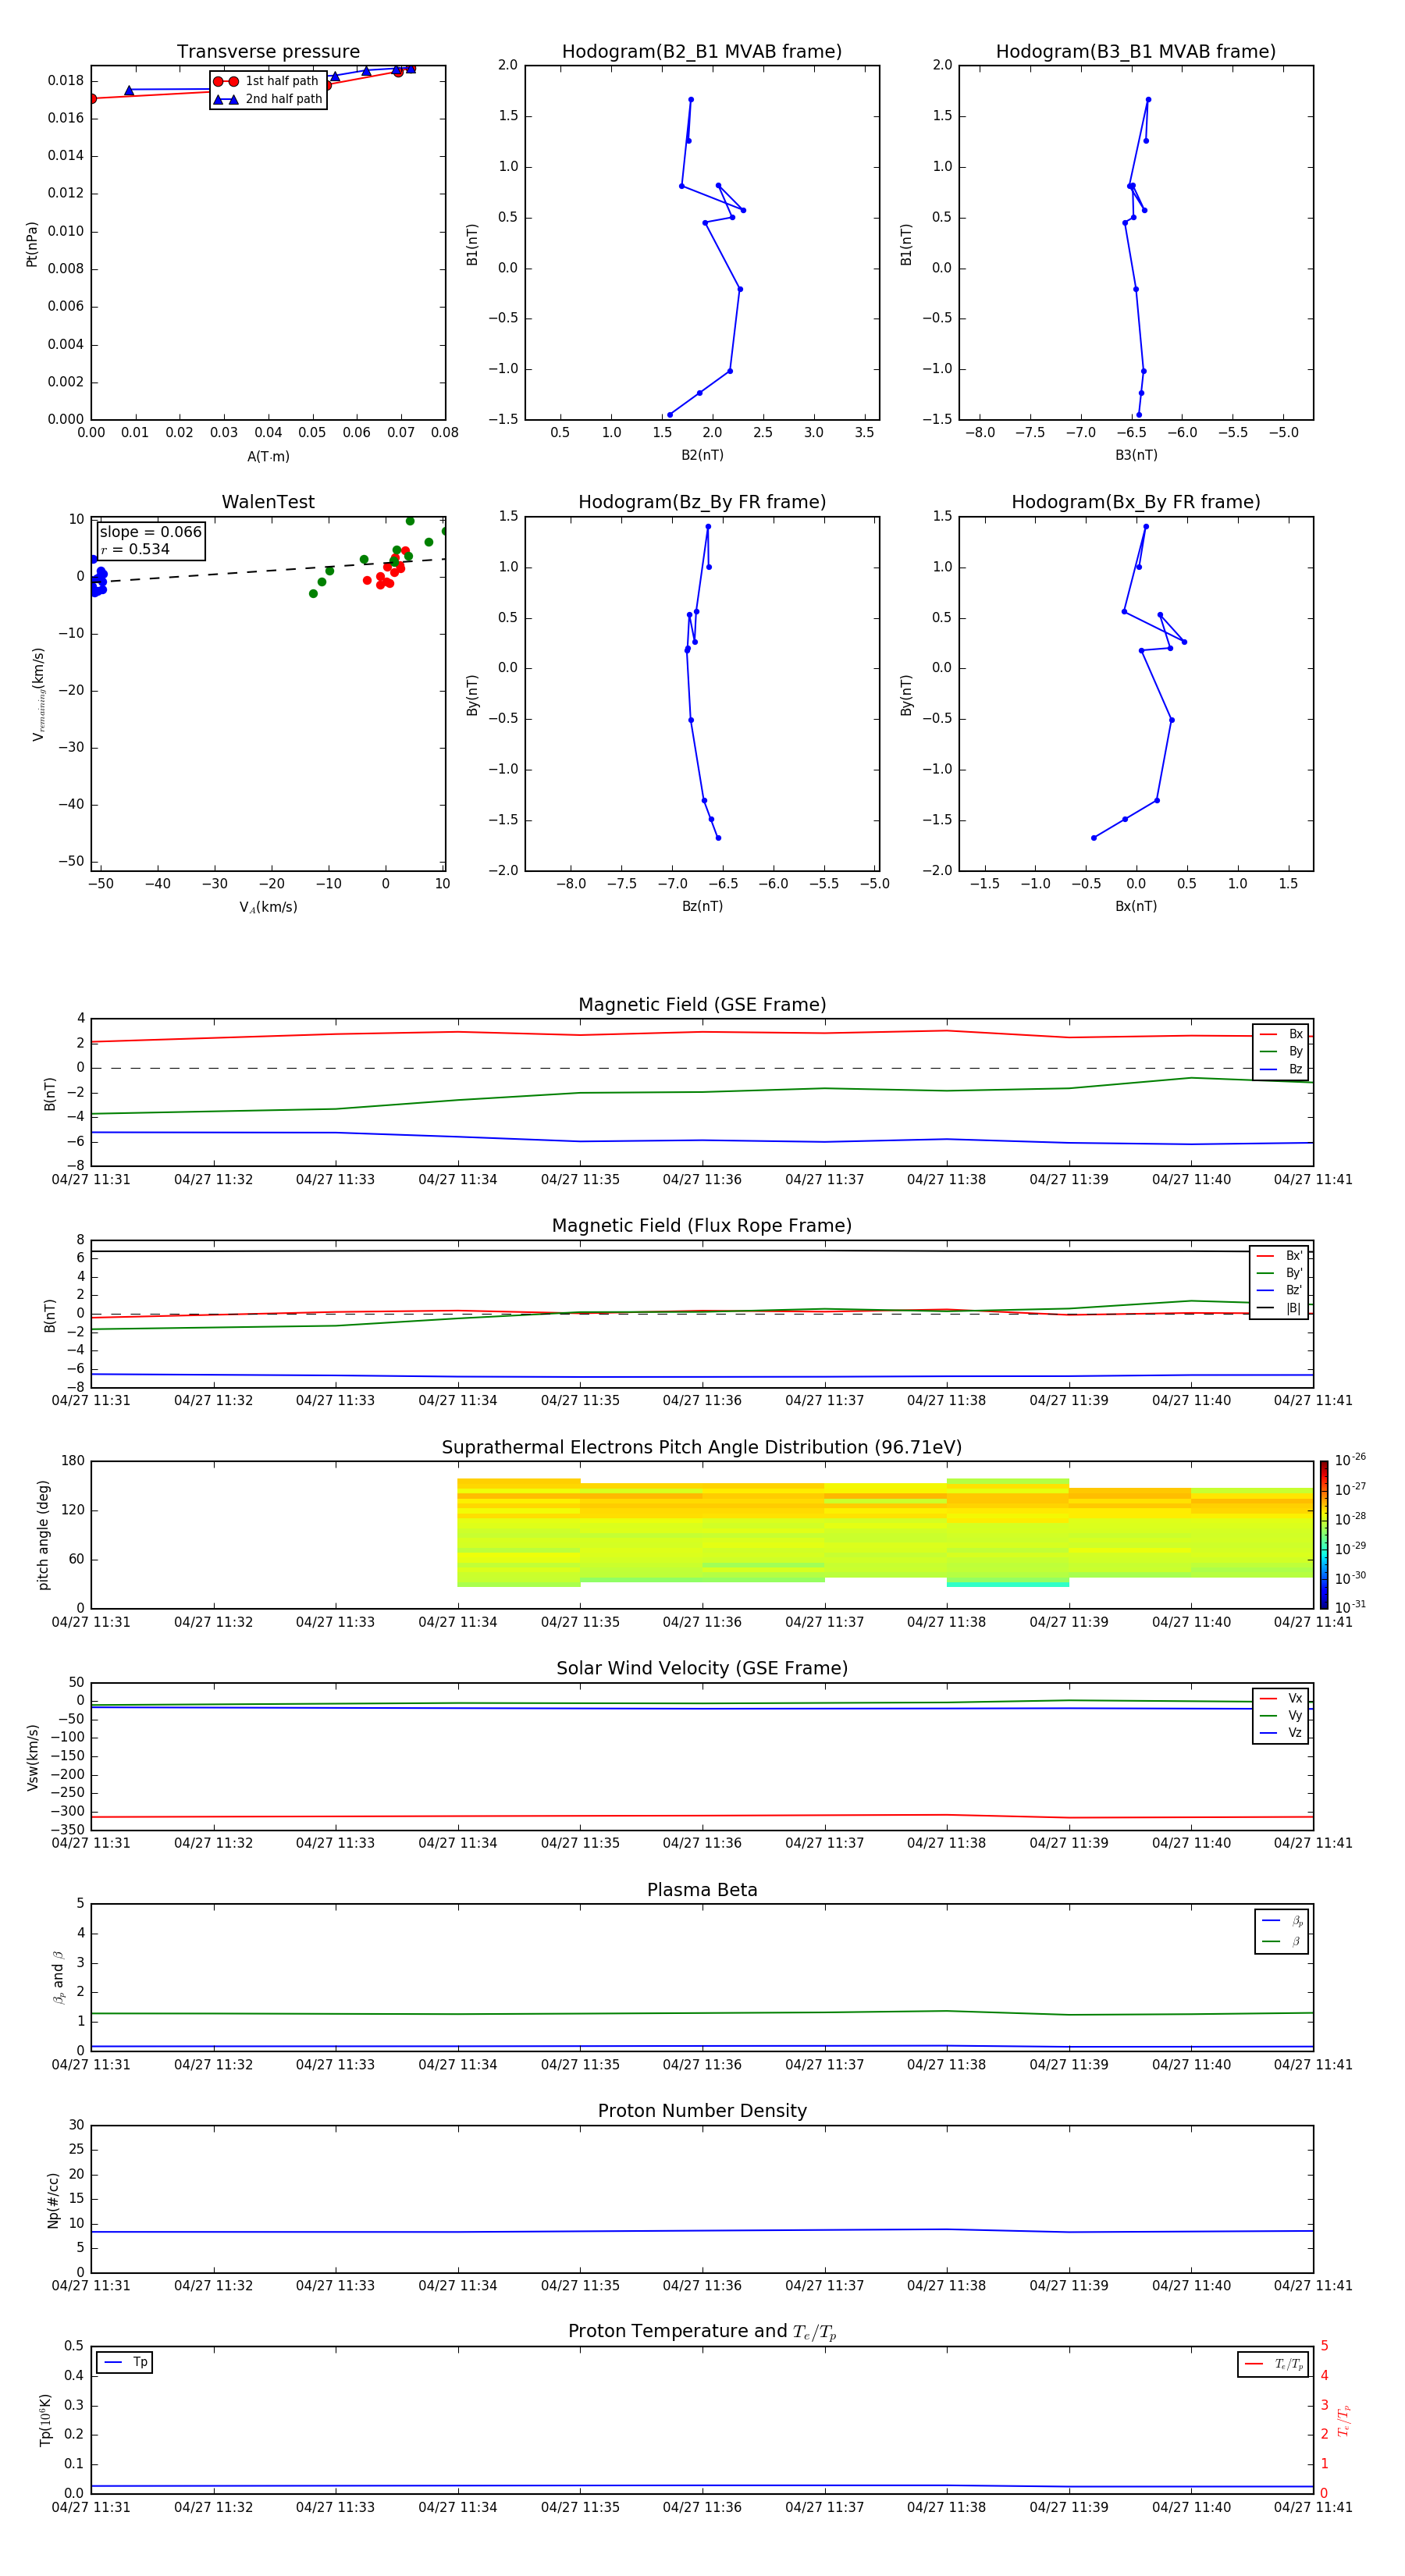Click the red 'Te/Tp' right axis label
Image resolution: width=1405 pixels, height=2576 pixels.
[x=1343, y=2420]
